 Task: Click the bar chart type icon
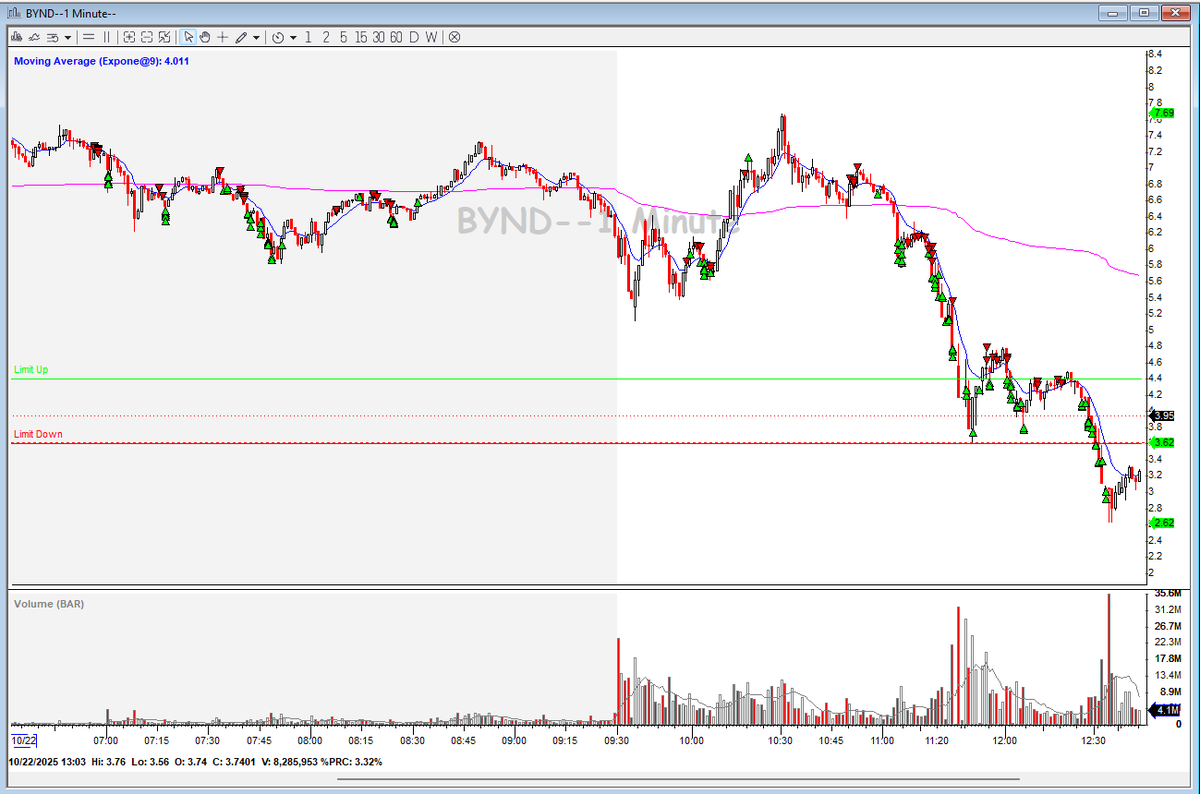click(x=16, y=37)
